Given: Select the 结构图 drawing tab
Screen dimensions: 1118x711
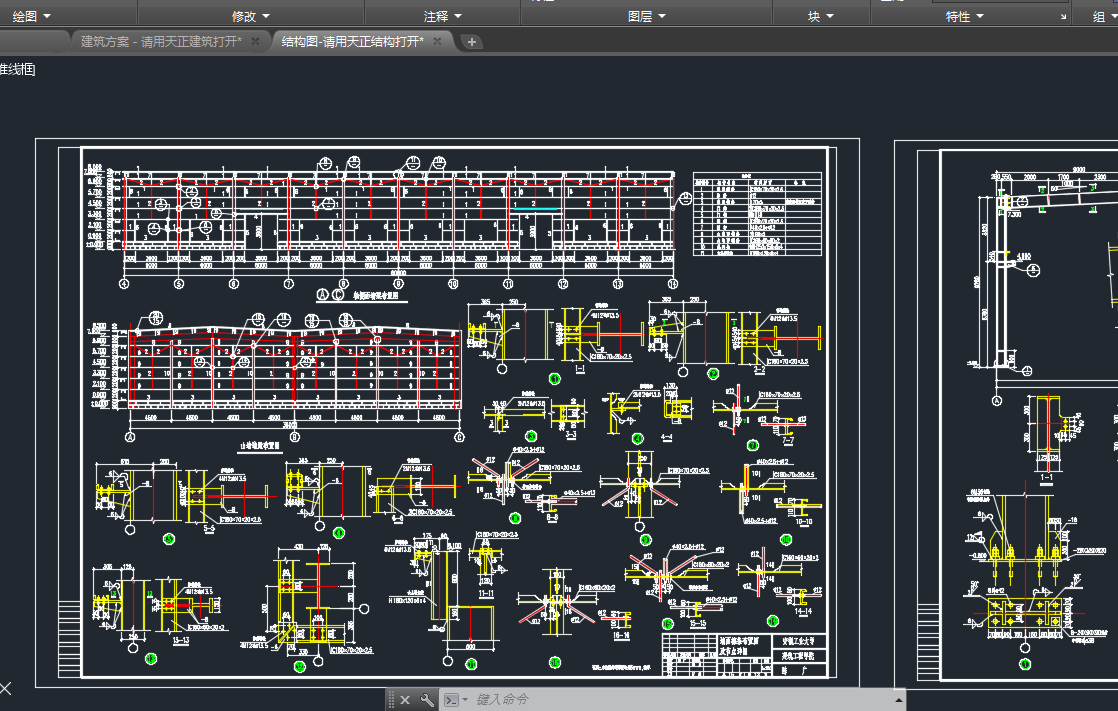Looking at the screenshot, I should coord(352,41).
